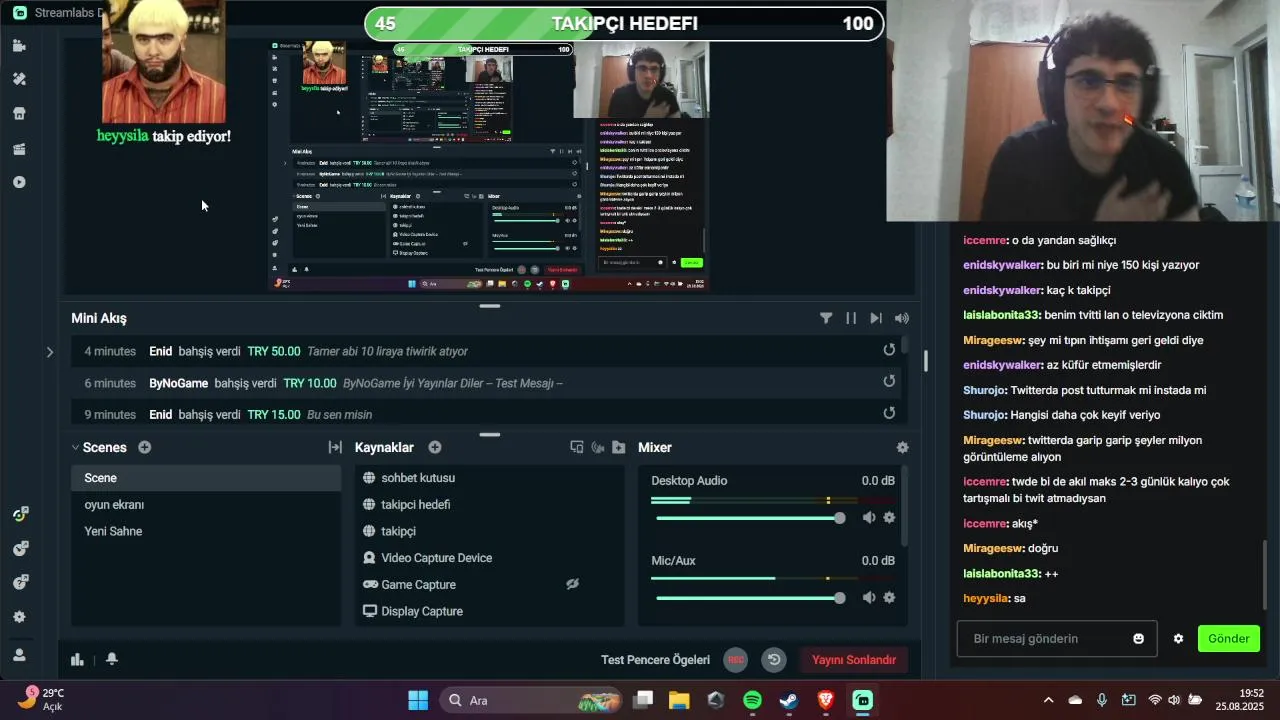Open Mic/Aux settings gear

(889, 597)
